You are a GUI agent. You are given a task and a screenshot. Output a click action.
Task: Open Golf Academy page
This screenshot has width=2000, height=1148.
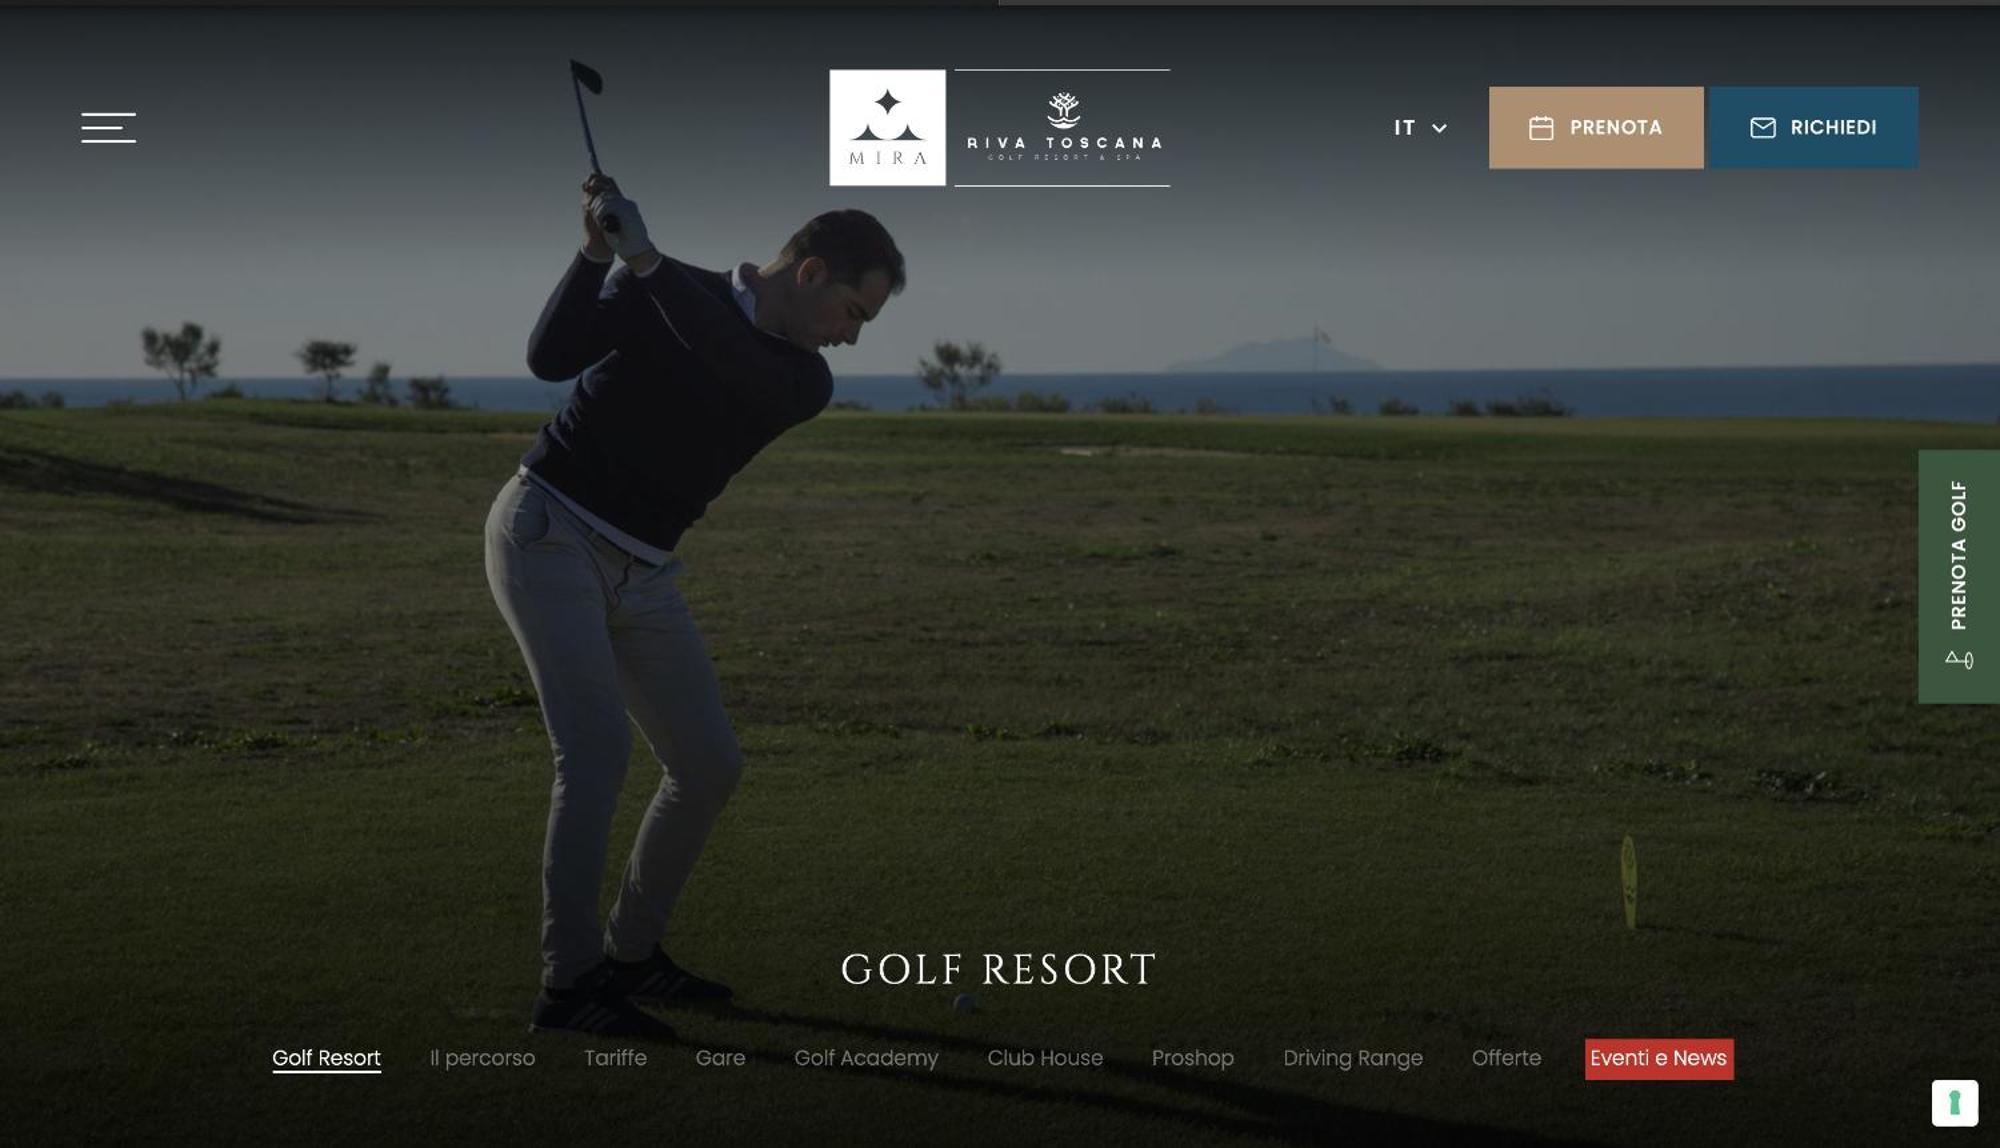coord(866,1058)
